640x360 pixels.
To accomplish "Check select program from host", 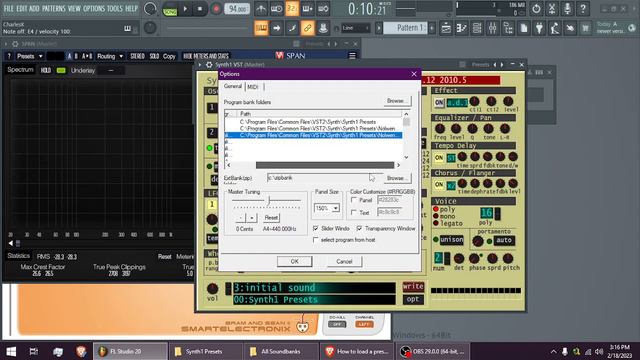I will point(316,240).
